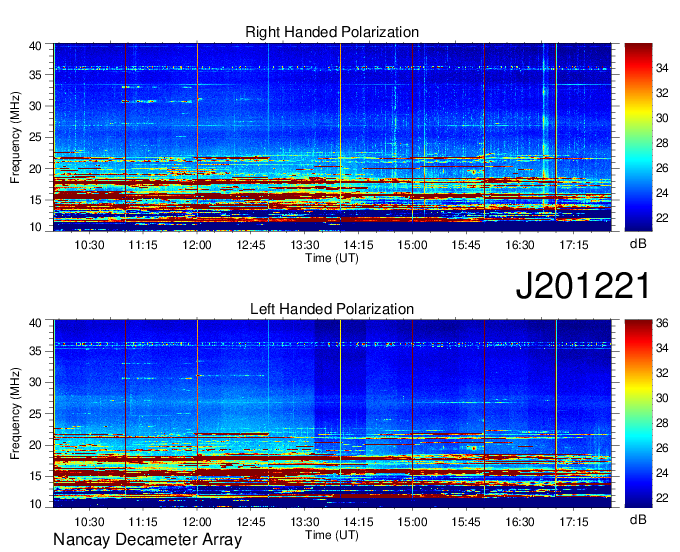Click "Time (UT)" label under Right Handed plot
Screen dimensions: 680x552
(x=332, y=258)
